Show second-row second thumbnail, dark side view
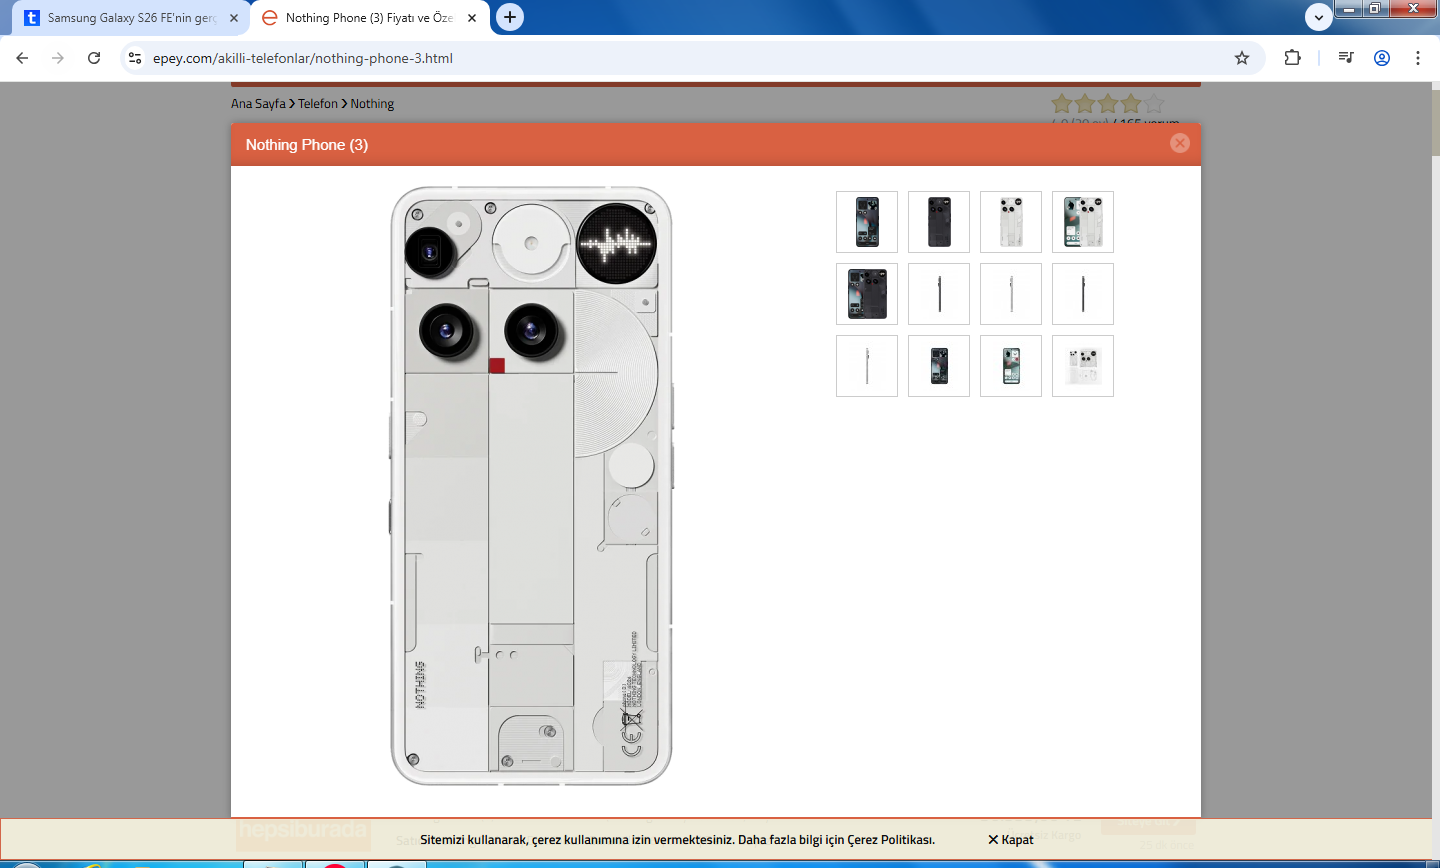Screen dimensions: 1440x868 [x=939, y=294]
